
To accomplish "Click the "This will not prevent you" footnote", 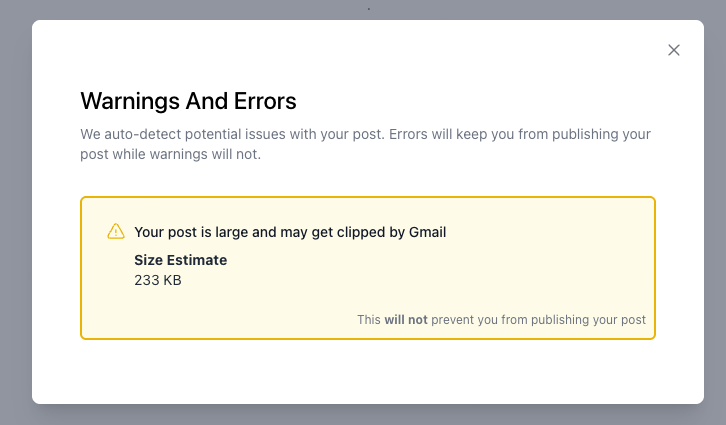I will click(501, 320).
